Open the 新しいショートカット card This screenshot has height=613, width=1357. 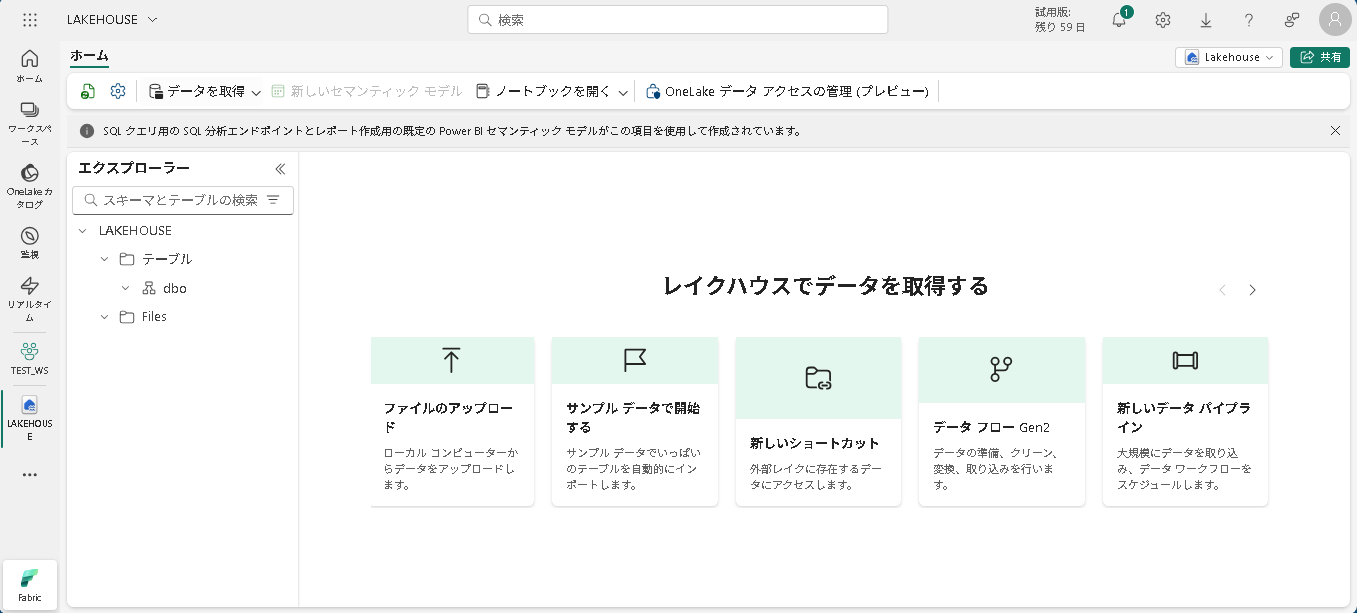pyautogui.click(x=818, y=421)
